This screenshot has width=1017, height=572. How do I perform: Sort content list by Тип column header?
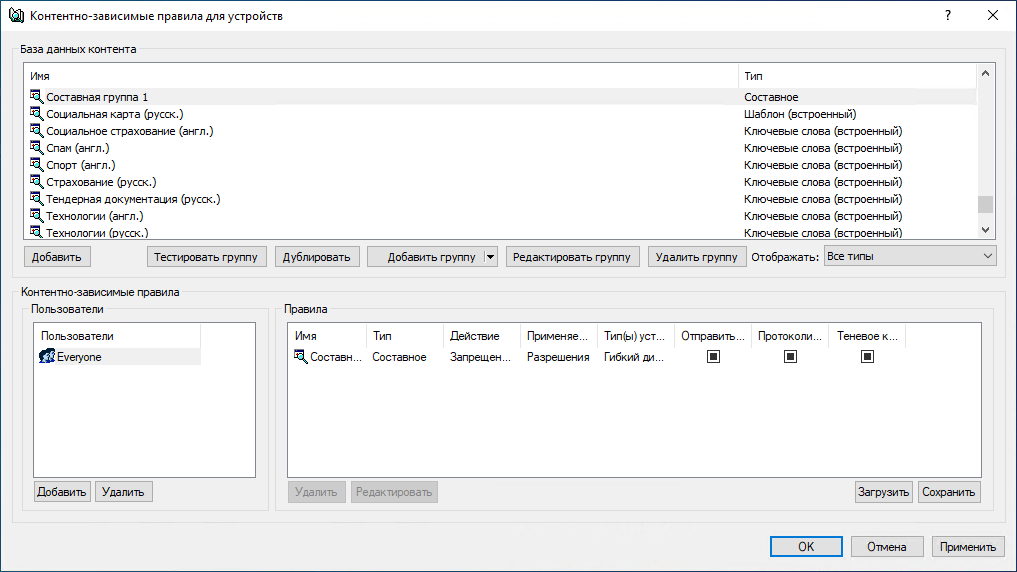click(857, 76)
